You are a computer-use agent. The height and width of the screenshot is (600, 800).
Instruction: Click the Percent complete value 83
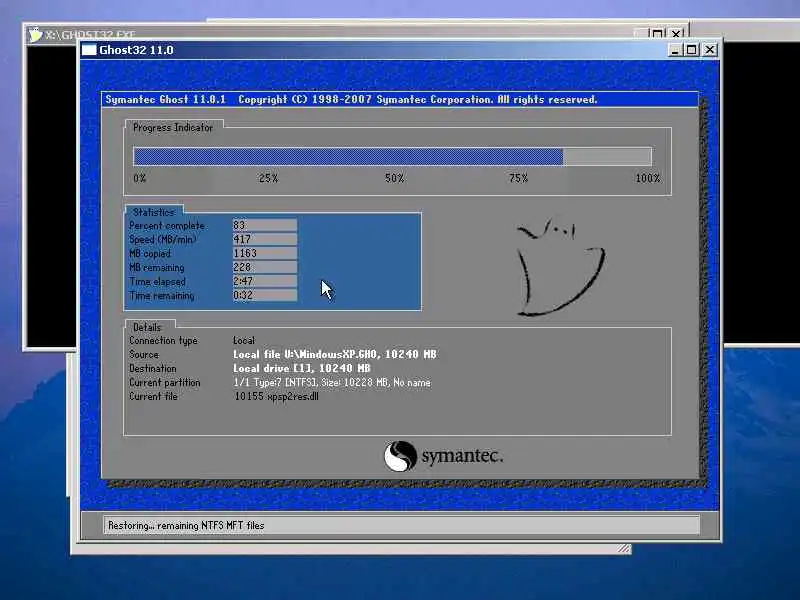[264, 225]
